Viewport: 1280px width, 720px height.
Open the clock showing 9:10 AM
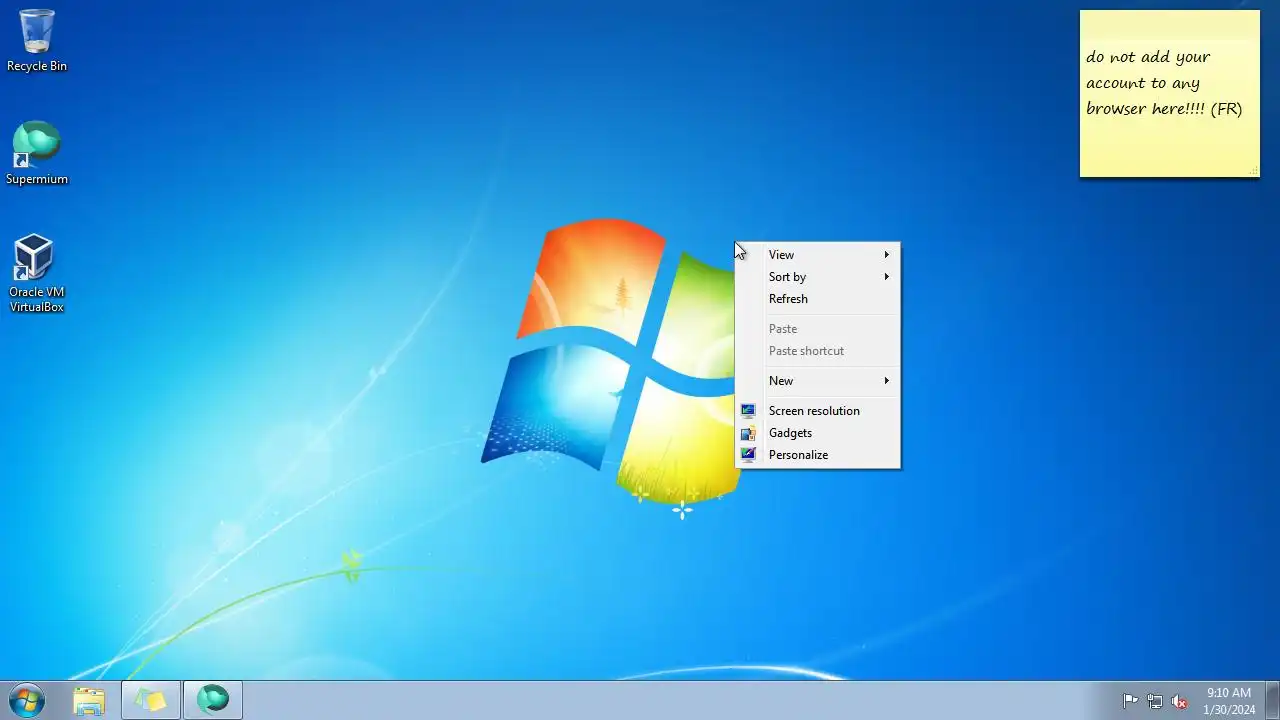tap(1229, 701)
